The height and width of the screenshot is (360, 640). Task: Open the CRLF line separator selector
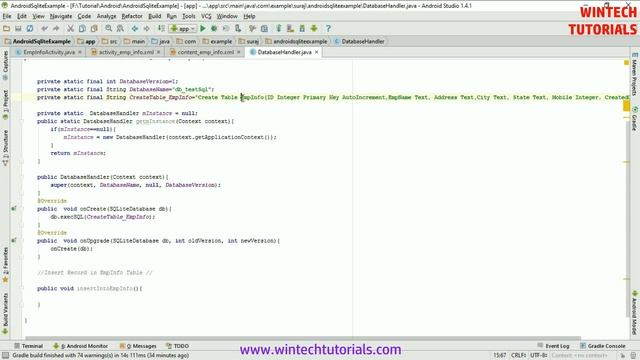[x=519, y=356]
